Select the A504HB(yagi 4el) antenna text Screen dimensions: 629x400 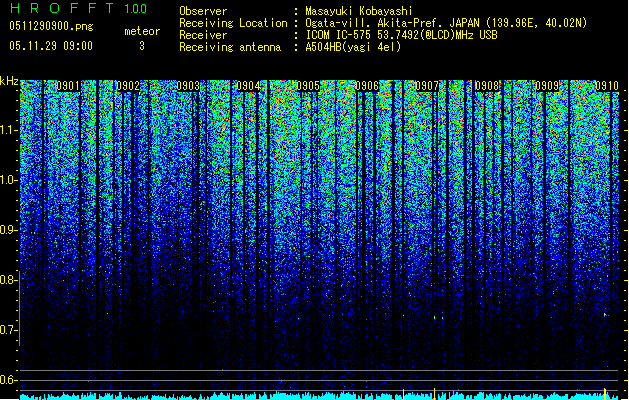(353, 47)
